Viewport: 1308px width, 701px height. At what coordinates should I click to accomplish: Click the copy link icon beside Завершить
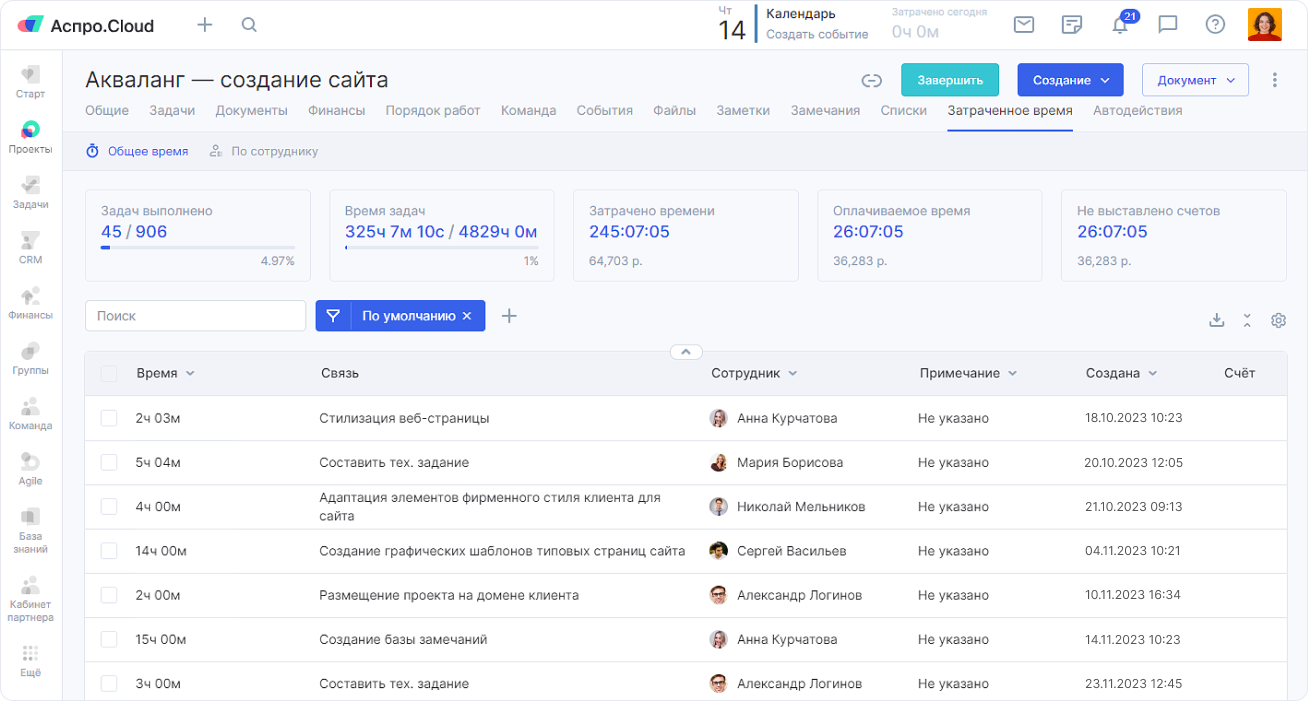[871, 81]
